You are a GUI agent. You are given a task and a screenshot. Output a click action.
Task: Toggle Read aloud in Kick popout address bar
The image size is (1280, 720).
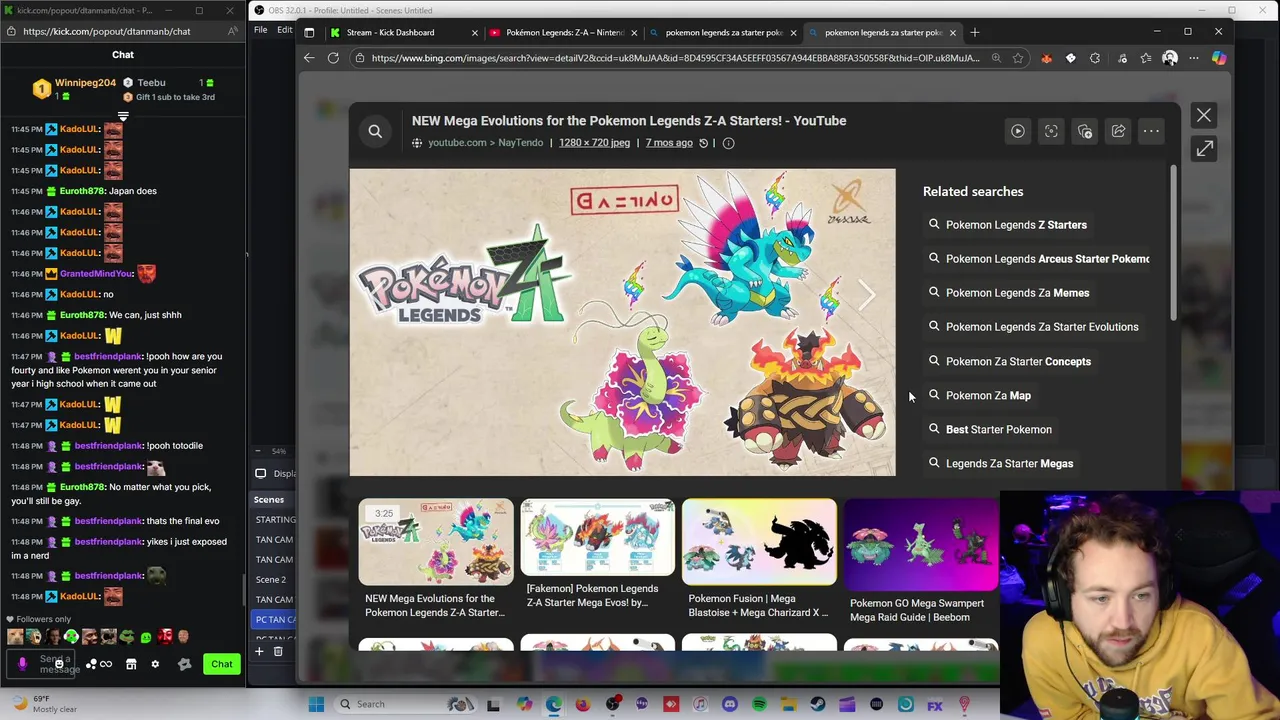(232, 31)
